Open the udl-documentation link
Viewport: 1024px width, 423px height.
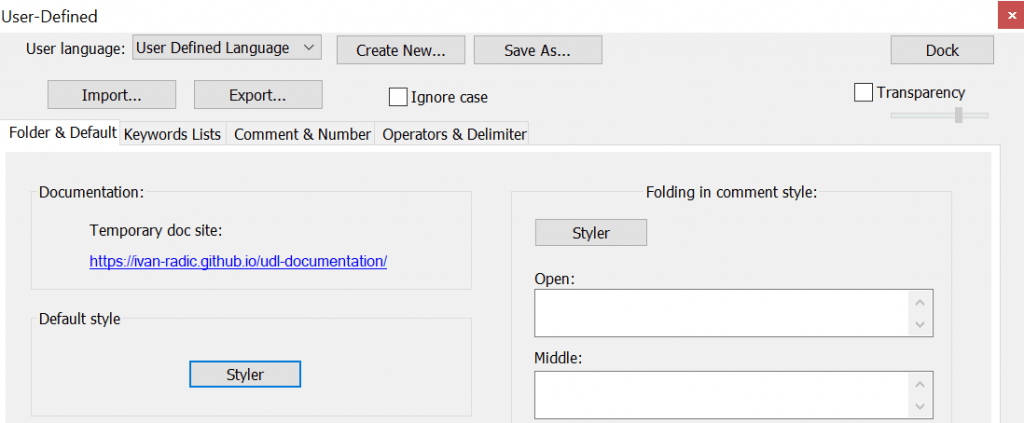pyautogui.click(x=238, y=261)
